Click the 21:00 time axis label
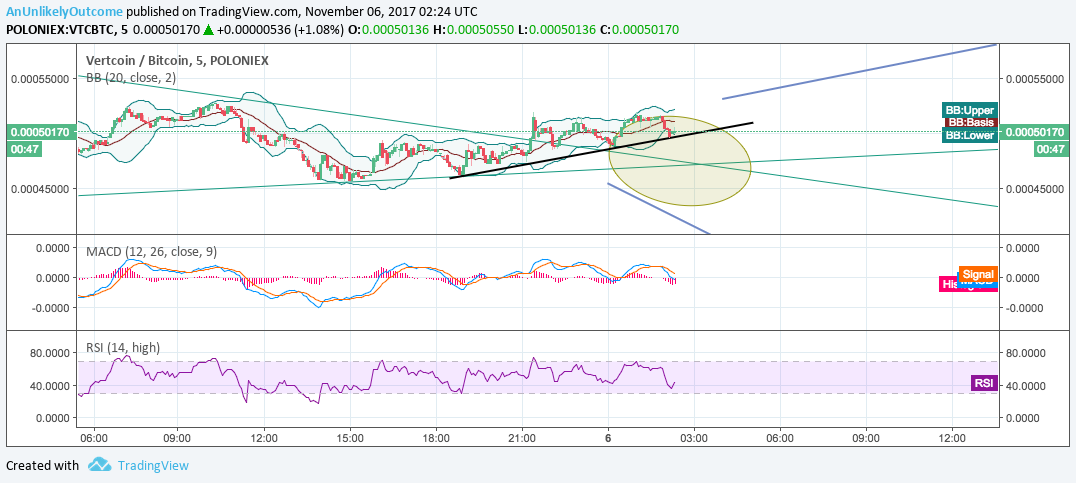Image resolution: width=1076 pixels, height=483 pixels. pyautogui.click(x=522, y=437)
